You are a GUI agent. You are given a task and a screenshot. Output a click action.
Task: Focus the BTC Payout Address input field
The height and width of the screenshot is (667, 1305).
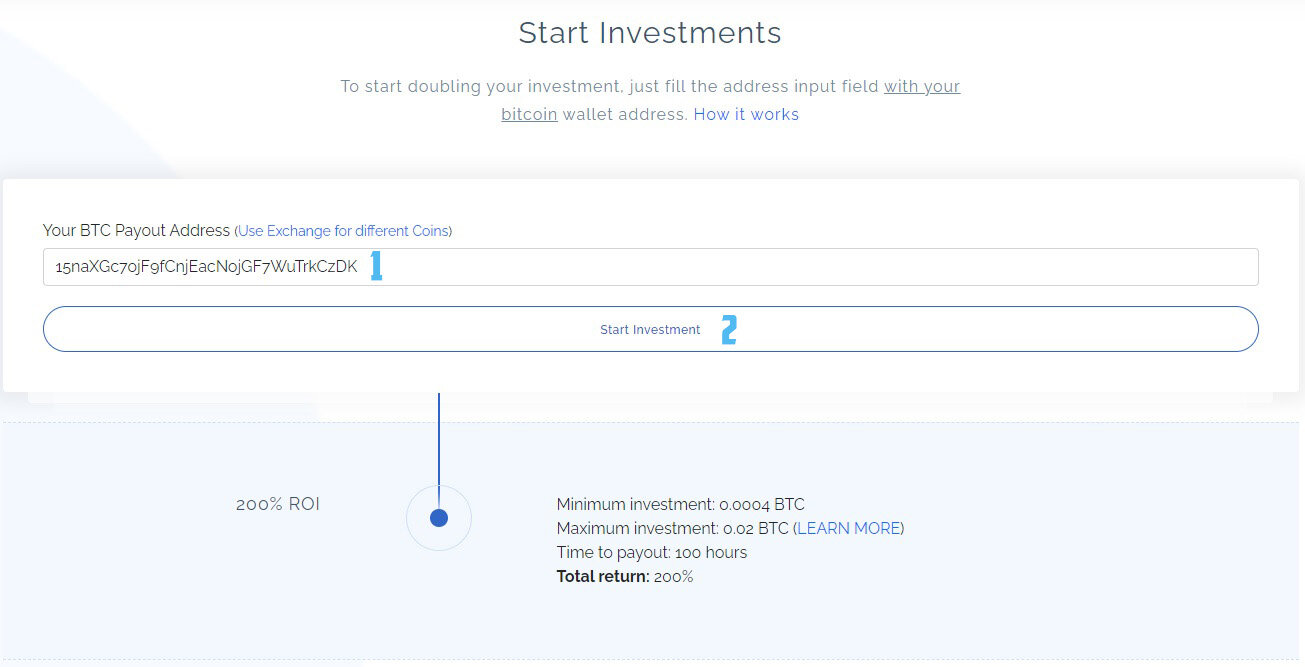(x=650, y=267)
